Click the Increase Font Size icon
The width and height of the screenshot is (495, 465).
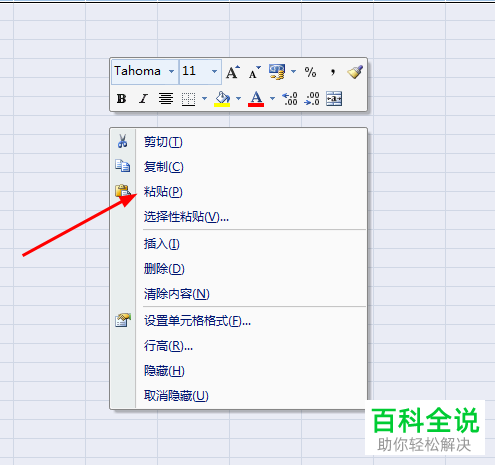pos(233,72)
